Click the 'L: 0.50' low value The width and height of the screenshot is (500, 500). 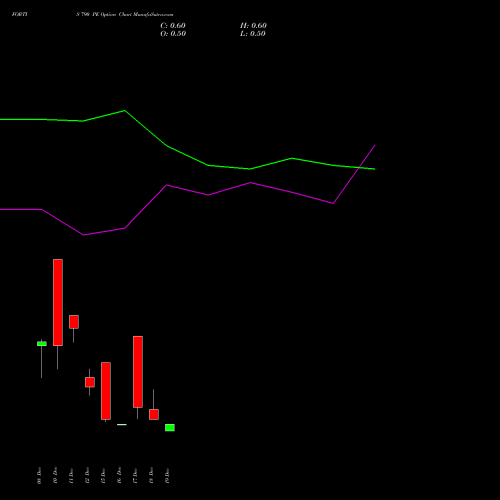(253, 34)
